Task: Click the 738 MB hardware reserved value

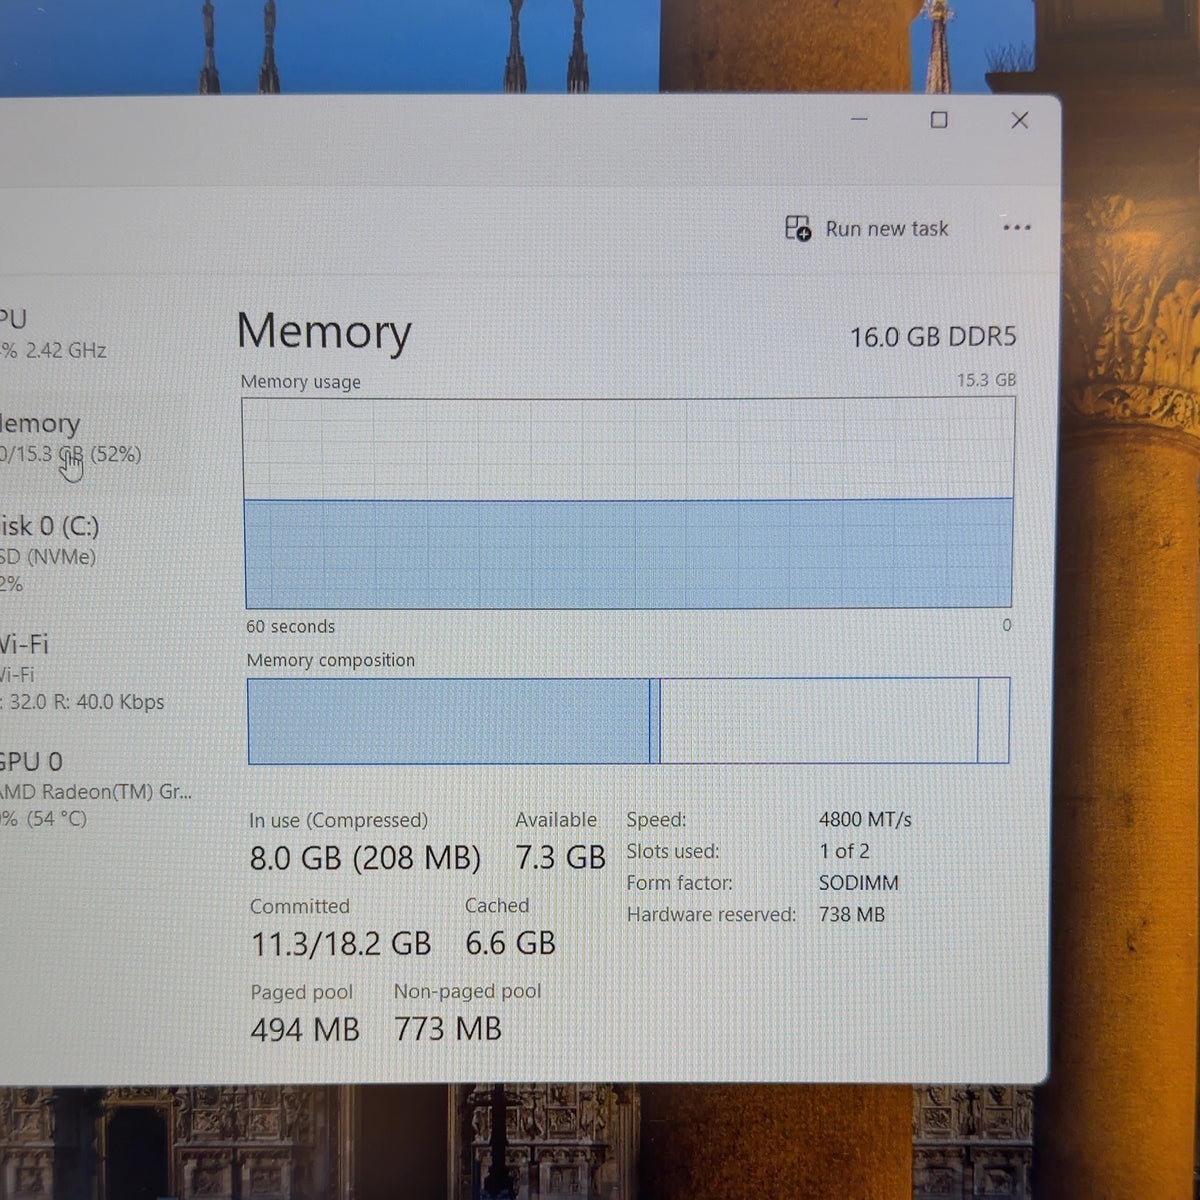Action: [851, 914]
